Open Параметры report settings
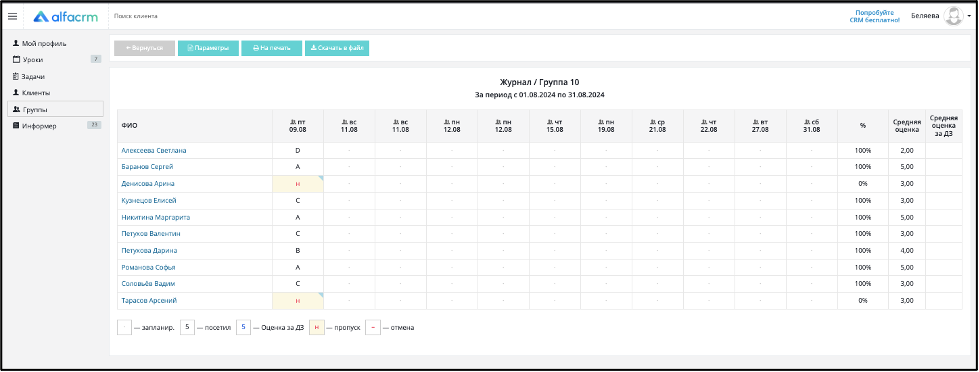979x372 pixels. coord(209,48)
